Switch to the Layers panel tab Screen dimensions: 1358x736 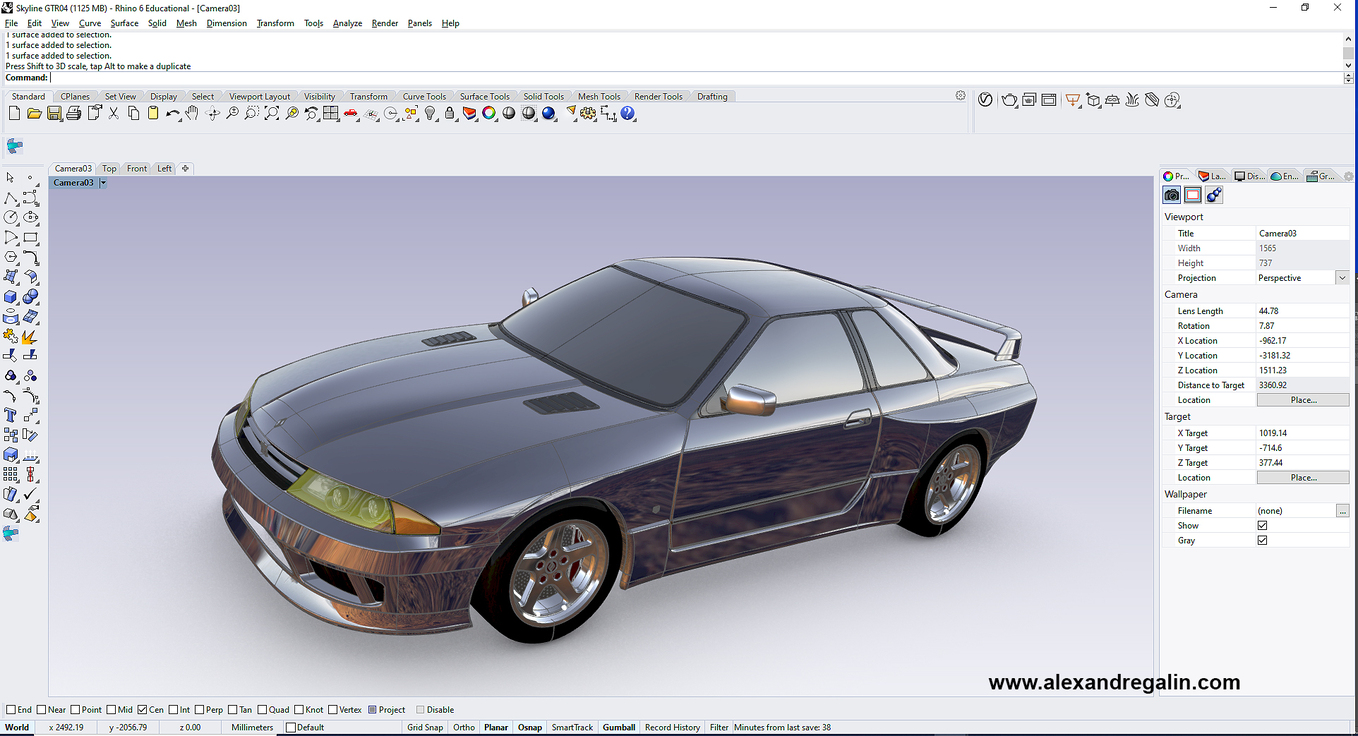[x=1213, y=176]
